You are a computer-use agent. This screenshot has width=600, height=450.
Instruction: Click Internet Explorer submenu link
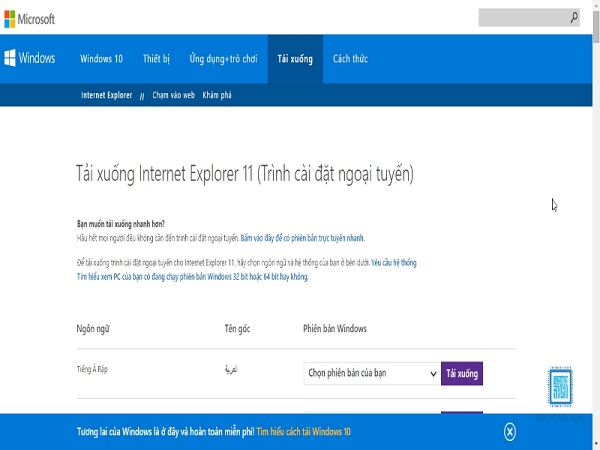click(x=106, y=95)
